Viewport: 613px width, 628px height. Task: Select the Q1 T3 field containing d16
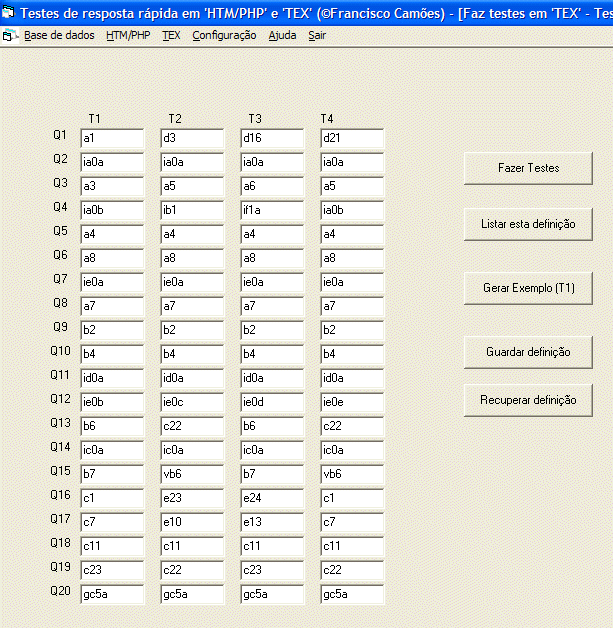pyautogui.click(x=272, y=138)
